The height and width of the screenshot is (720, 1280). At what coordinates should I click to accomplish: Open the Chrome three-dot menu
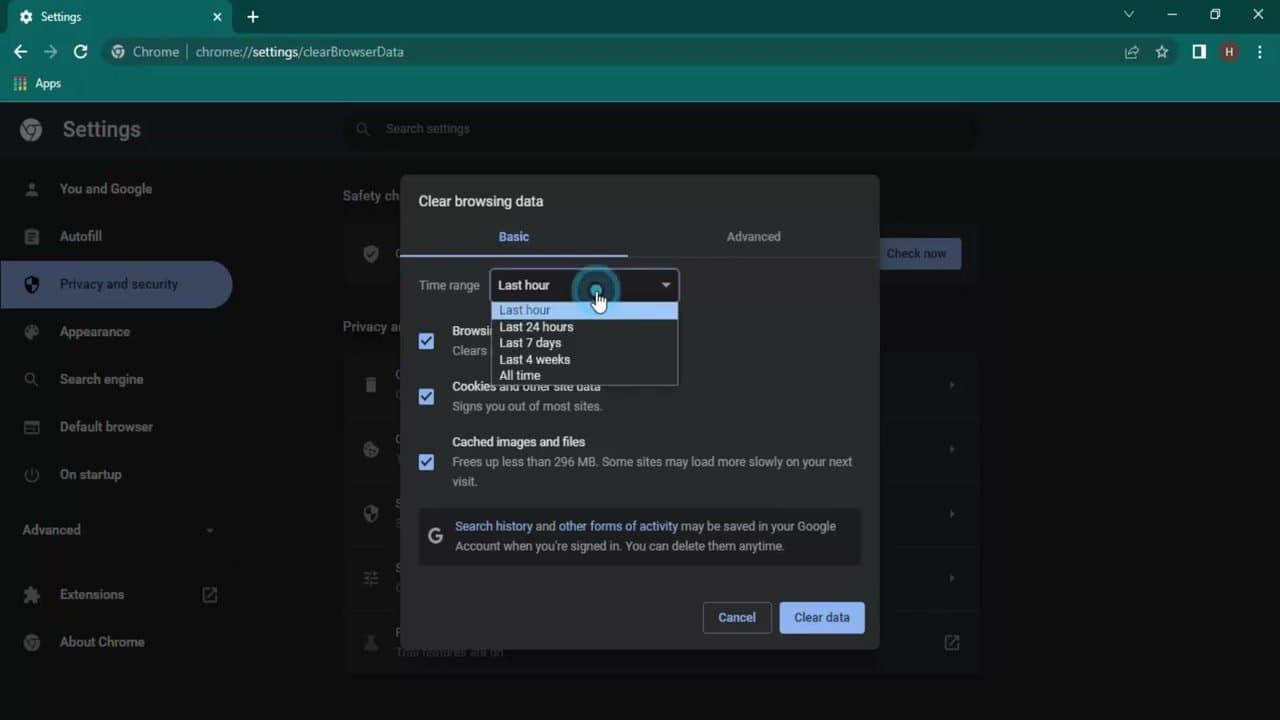point(1259,52)
